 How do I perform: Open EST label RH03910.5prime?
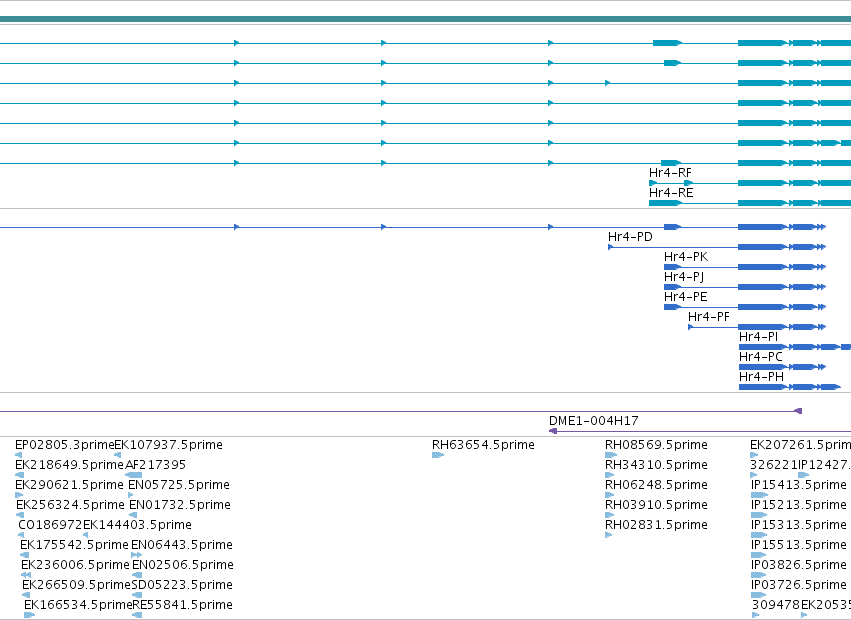click(x=656, y=505)
